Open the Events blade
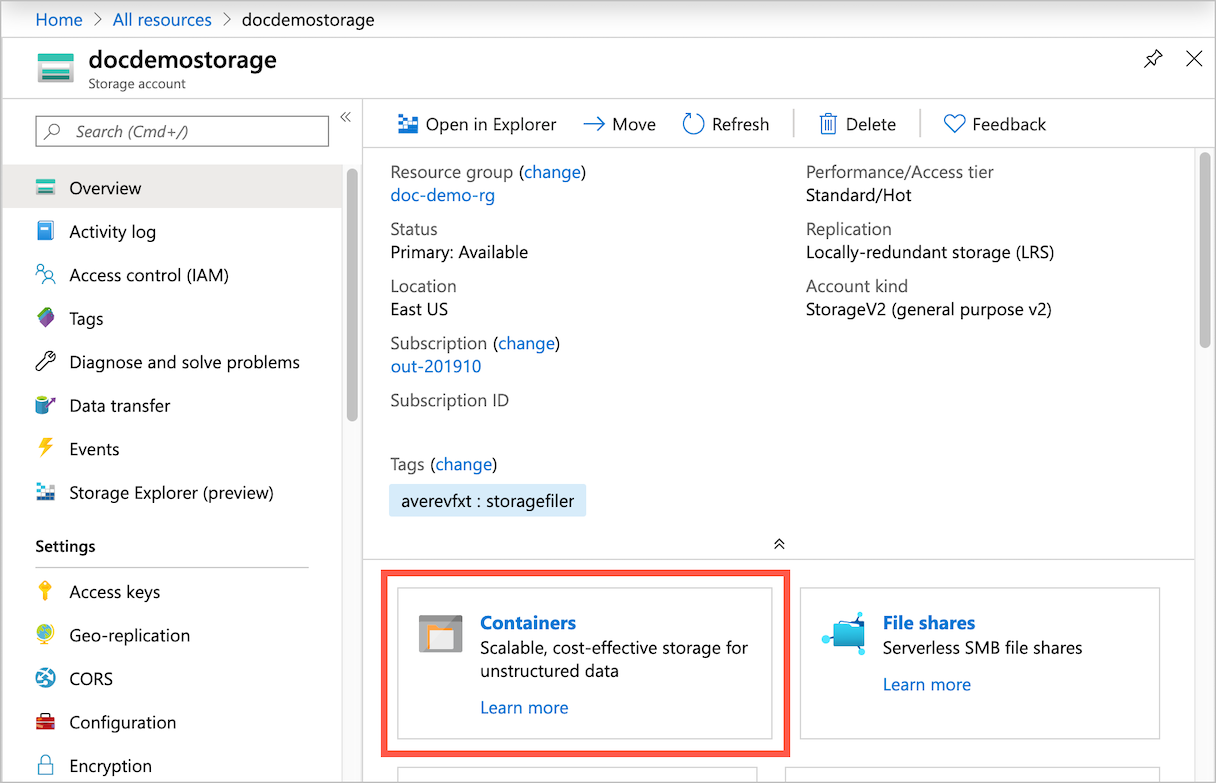The image size is (1216, 783). tap(96, 449)
